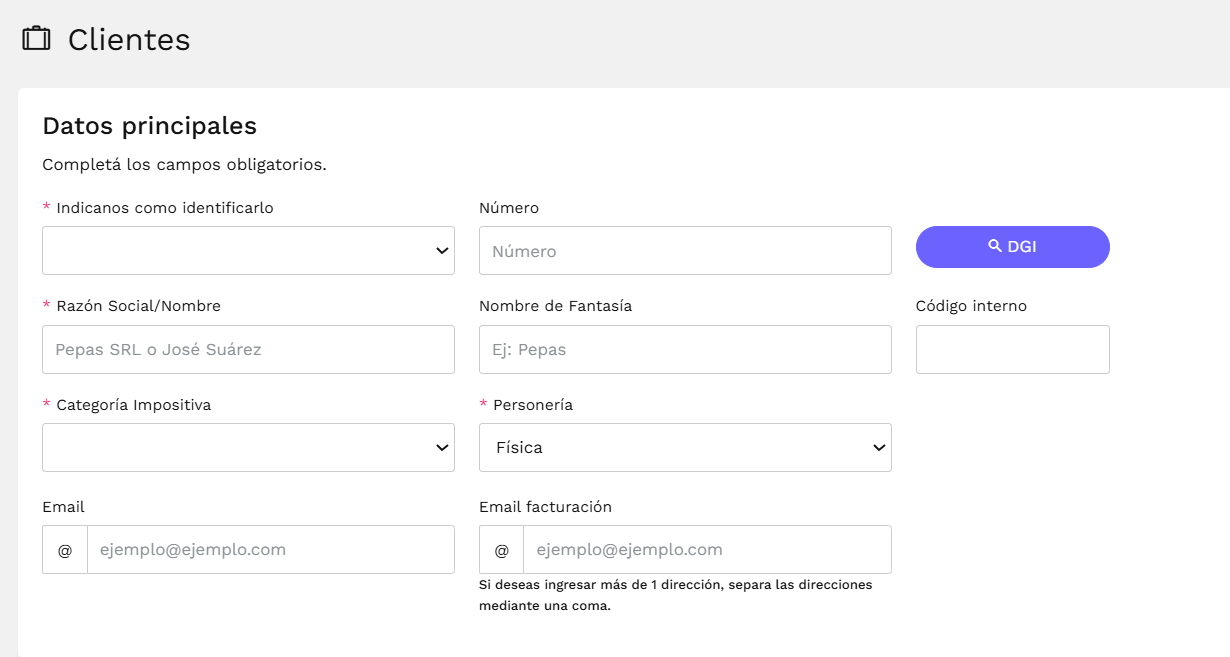
Task: Click the Categoría Impositiva label
Action: 134,405
